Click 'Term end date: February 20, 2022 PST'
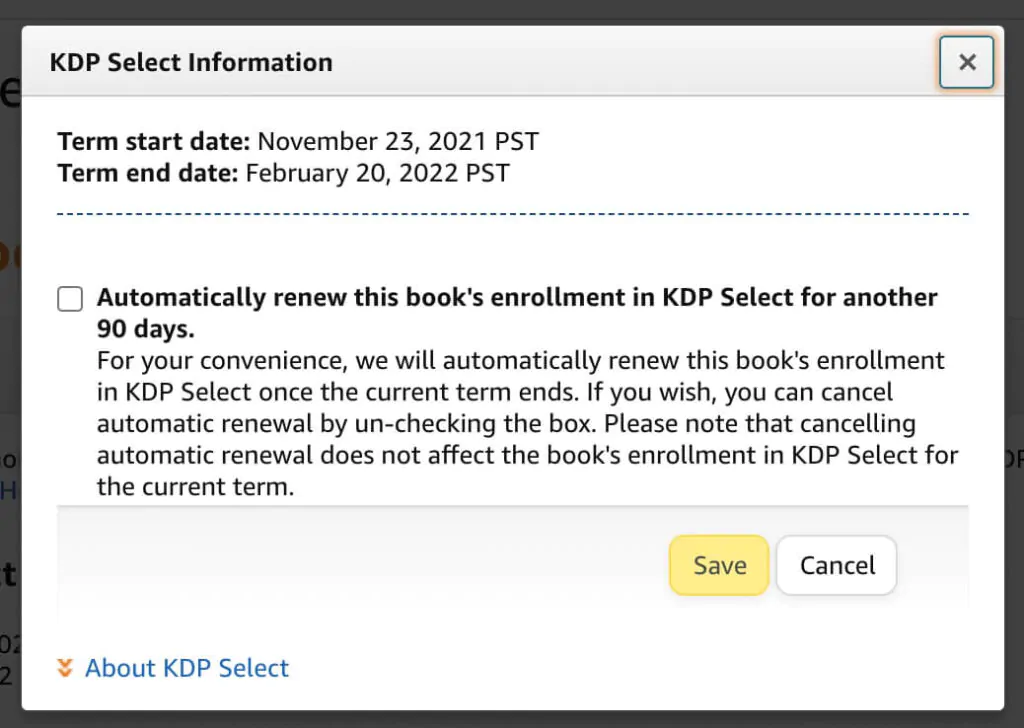This screenshot has width=1024, height=728. click(283, 173)
